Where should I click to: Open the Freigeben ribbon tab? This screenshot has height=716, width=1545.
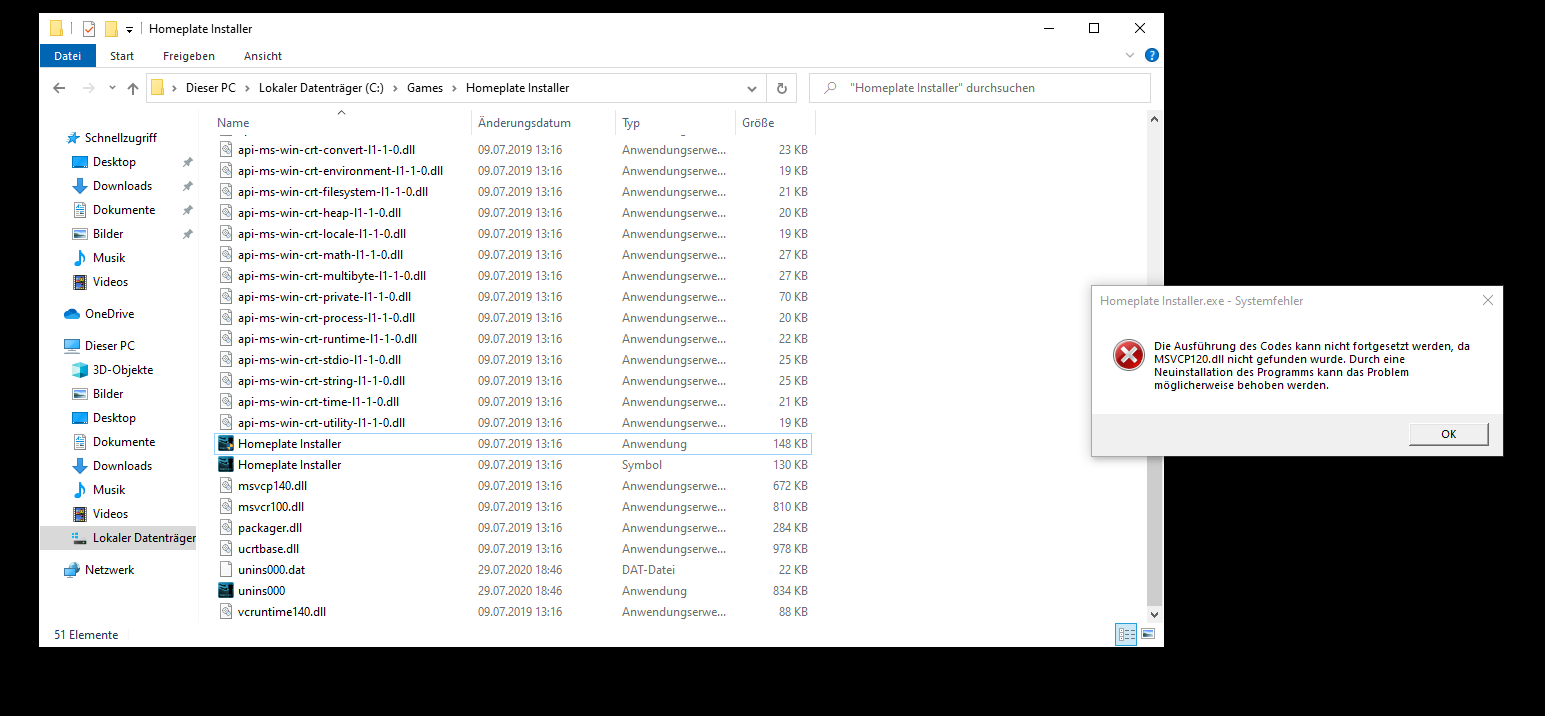189,56
